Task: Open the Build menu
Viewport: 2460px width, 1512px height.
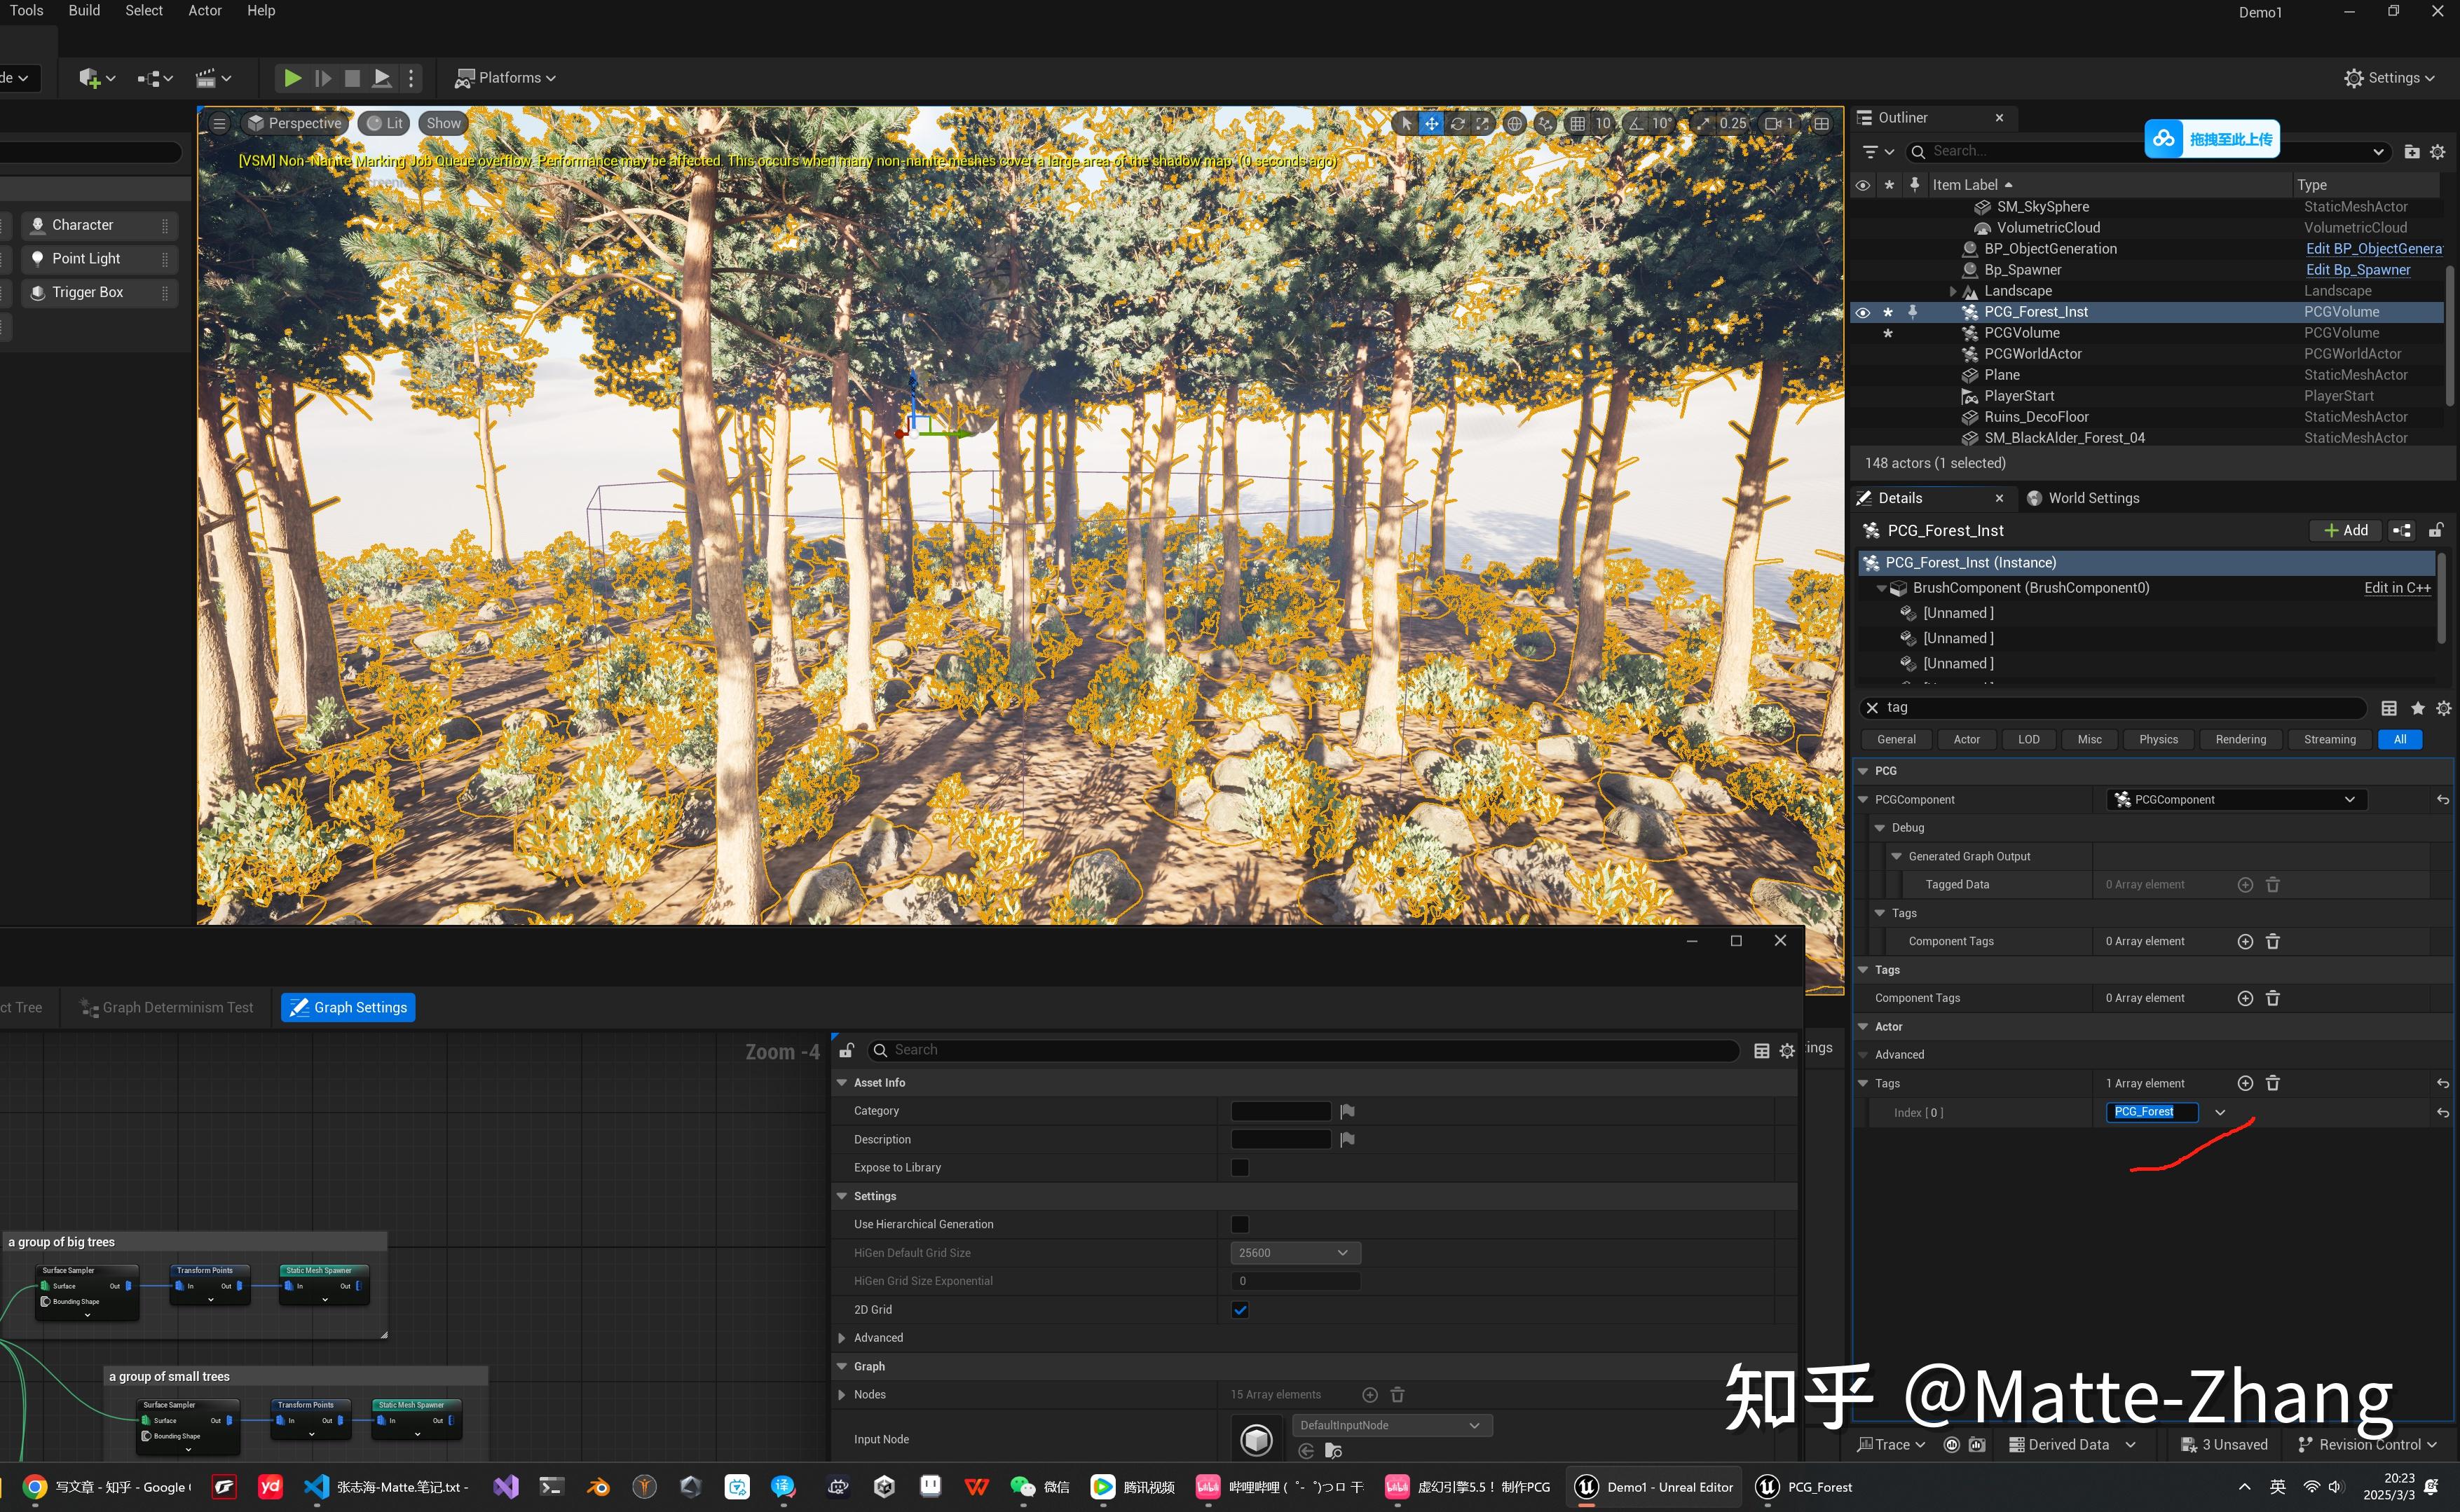Action: click(x=83, y=10)
